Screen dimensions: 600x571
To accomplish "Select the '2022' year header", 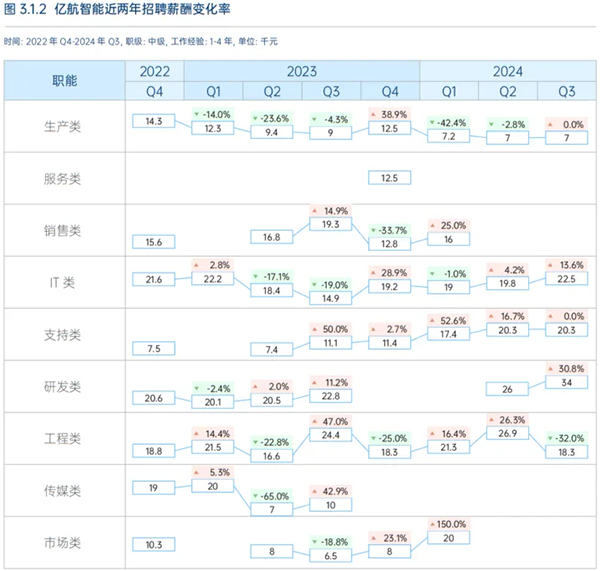I will [x=155, y=72].
